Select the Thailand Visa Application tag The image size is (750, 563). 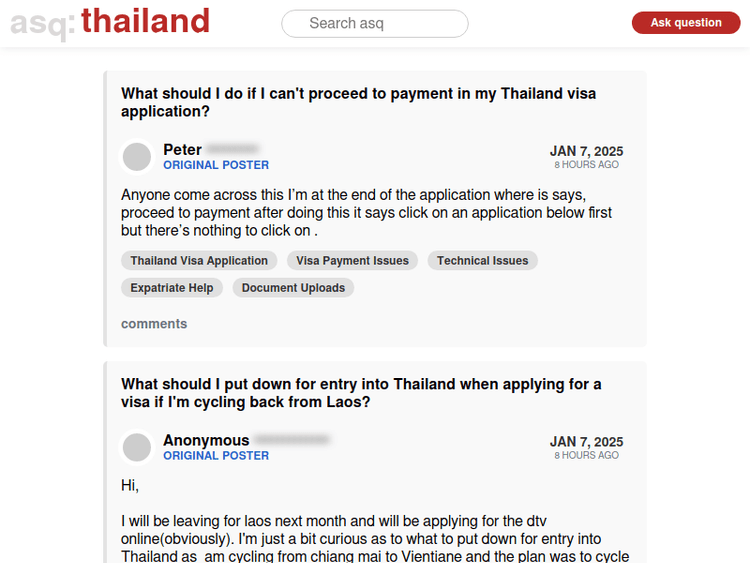click(199, 261)
